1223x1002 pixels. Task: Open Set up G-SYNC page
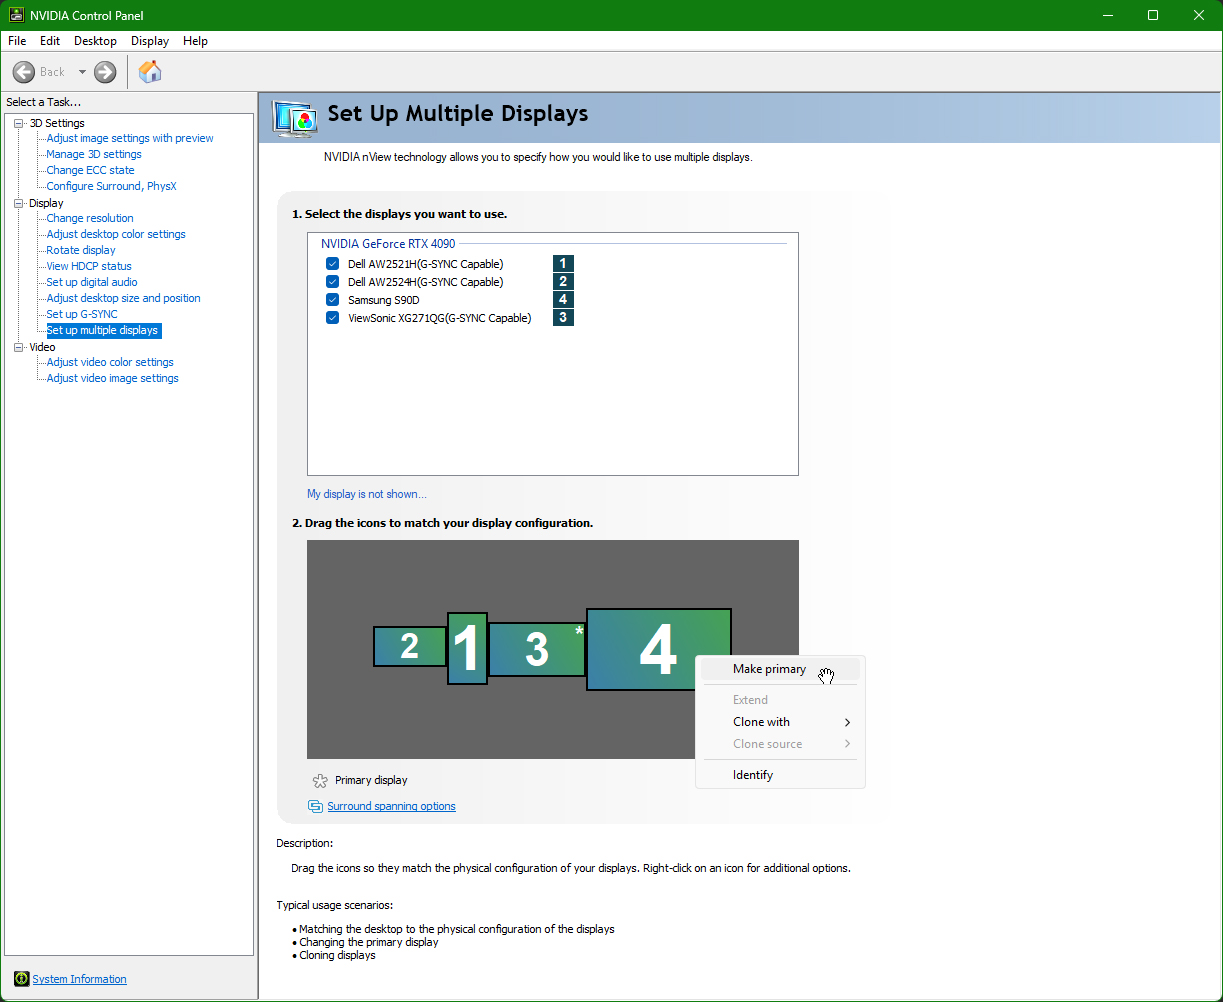tap(82, 314)
